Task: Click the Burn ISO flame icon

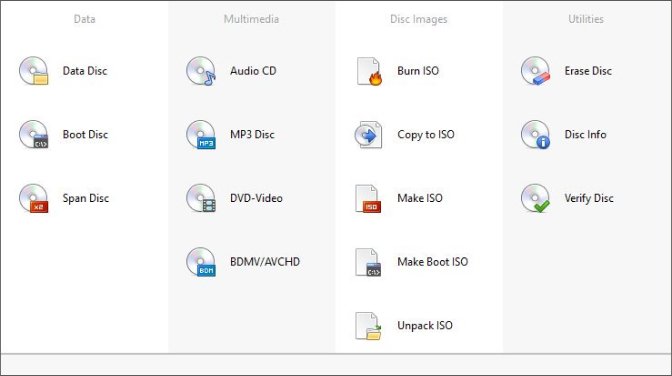Action: coord(369,71)
